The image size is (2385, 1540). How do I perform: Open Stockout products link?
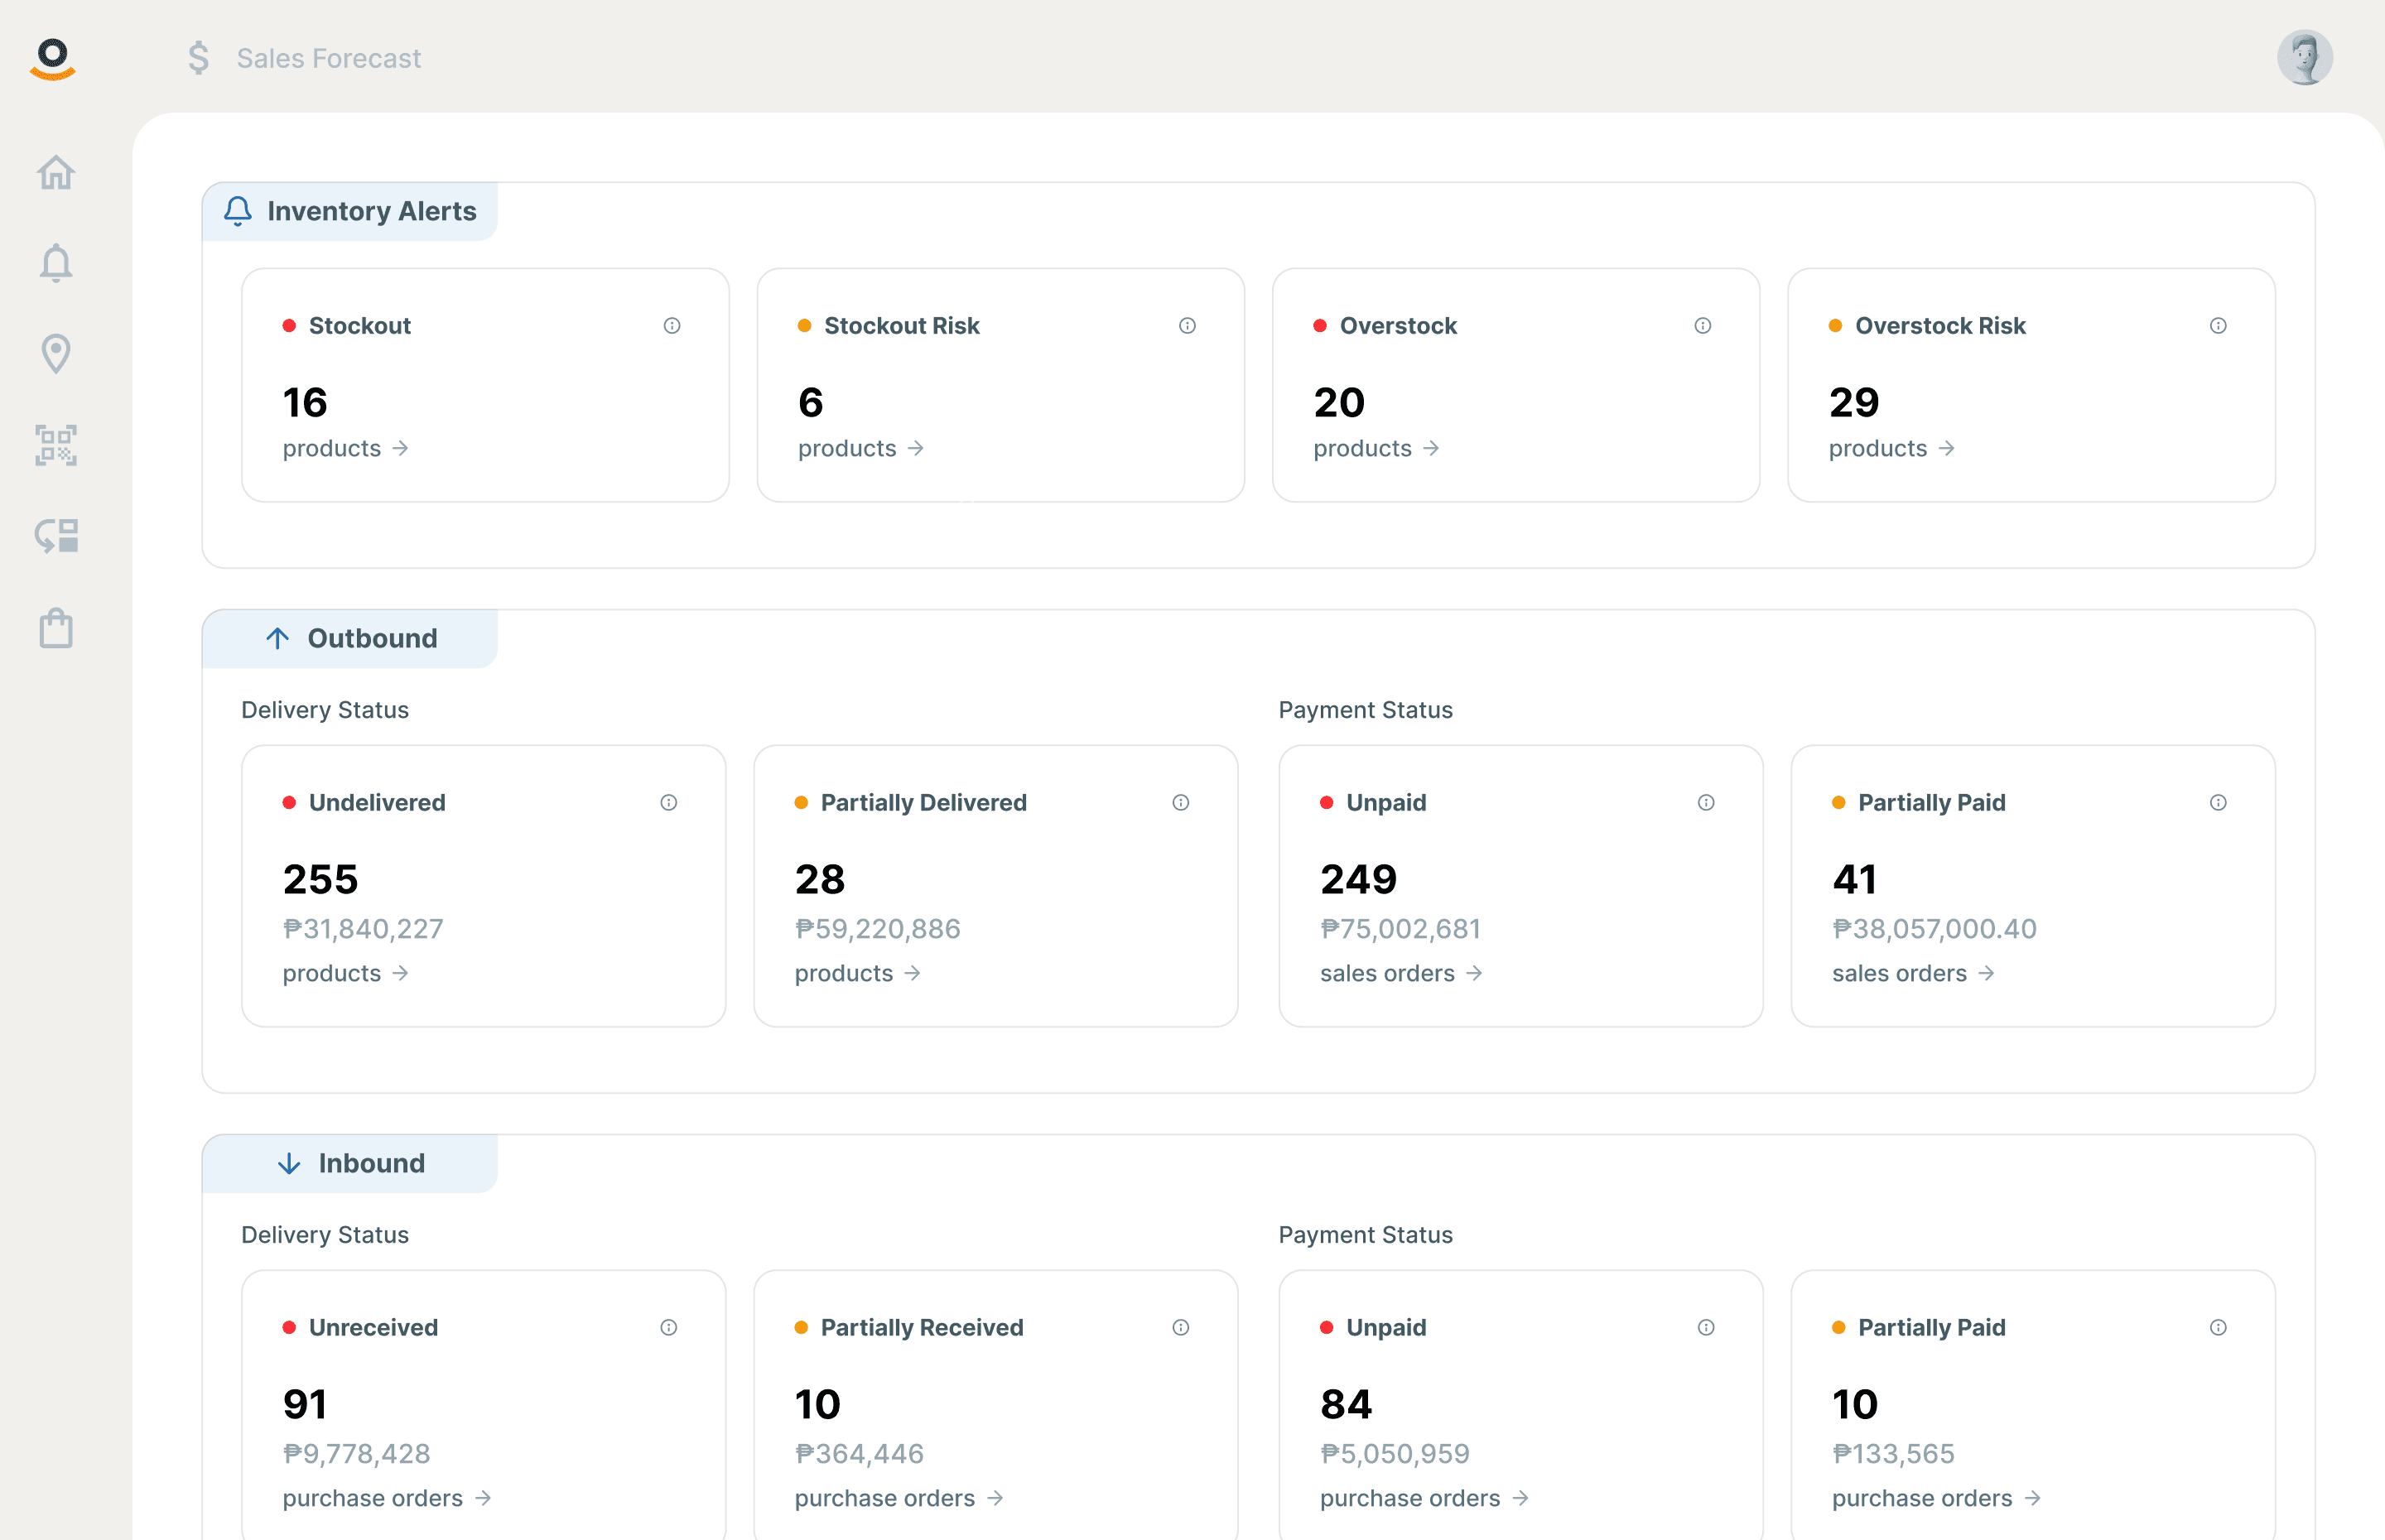pyautogui.click(x=345, y=449)
